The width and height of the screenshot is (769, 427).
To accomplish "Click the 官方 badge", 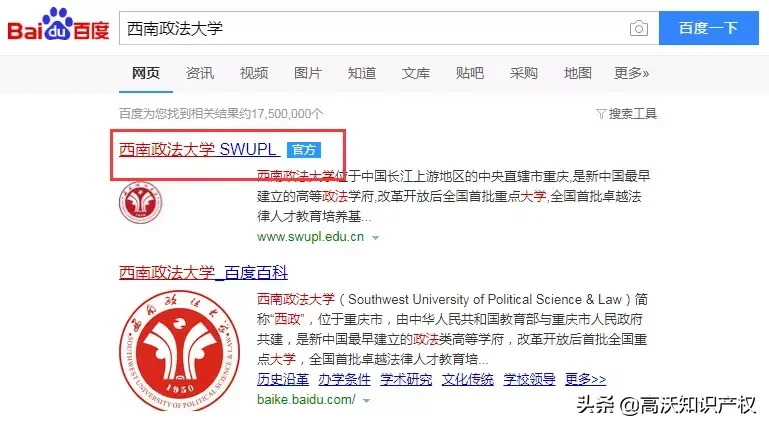I will point(304,150).
